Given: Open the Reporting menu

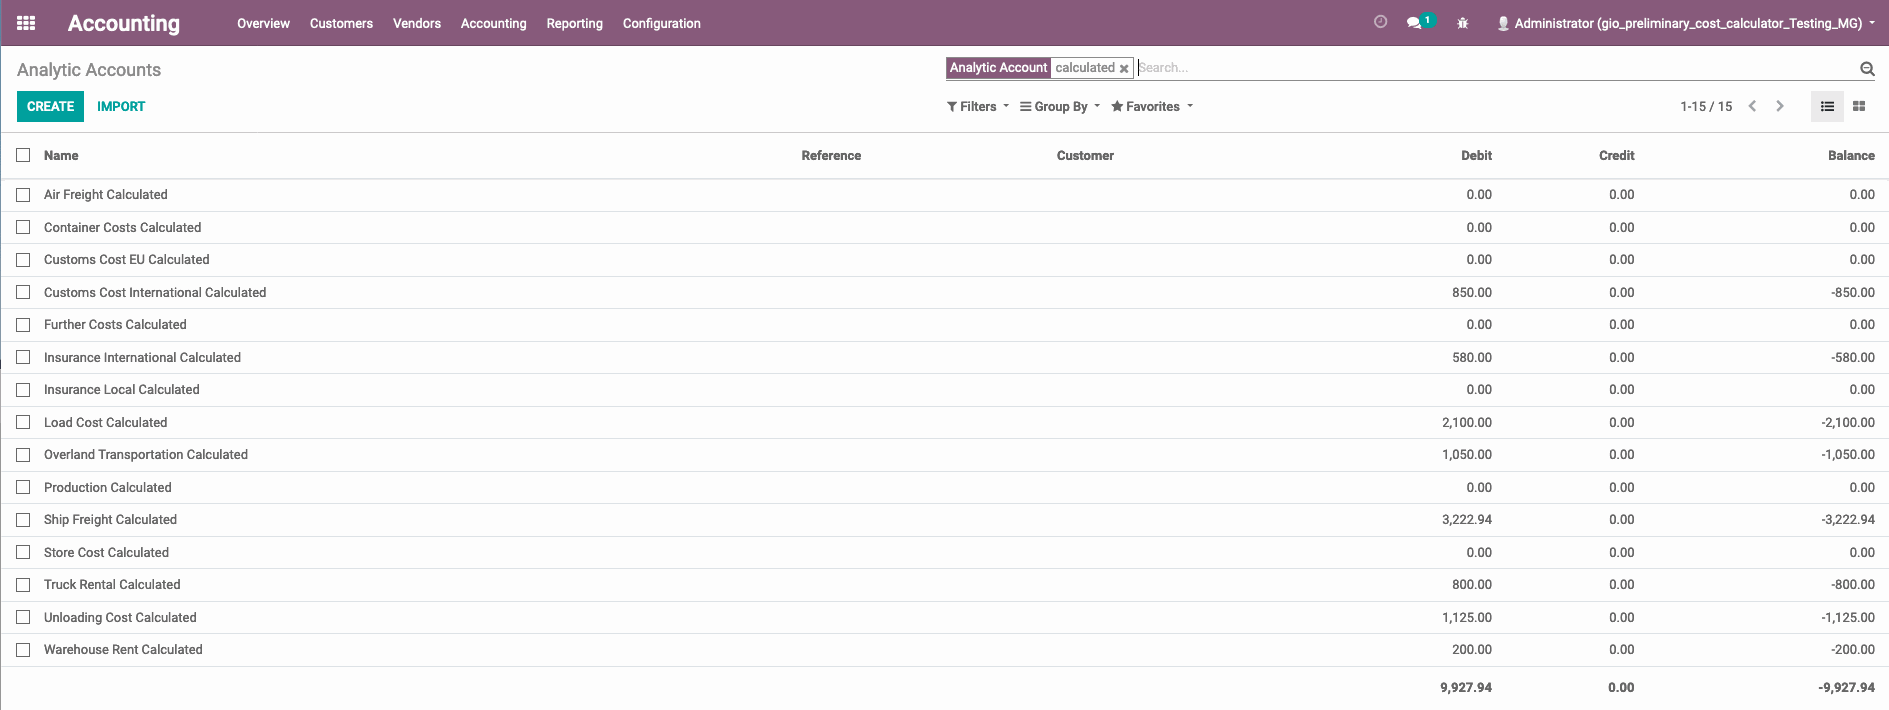Looking at the screenshot, I should [574, 23].
